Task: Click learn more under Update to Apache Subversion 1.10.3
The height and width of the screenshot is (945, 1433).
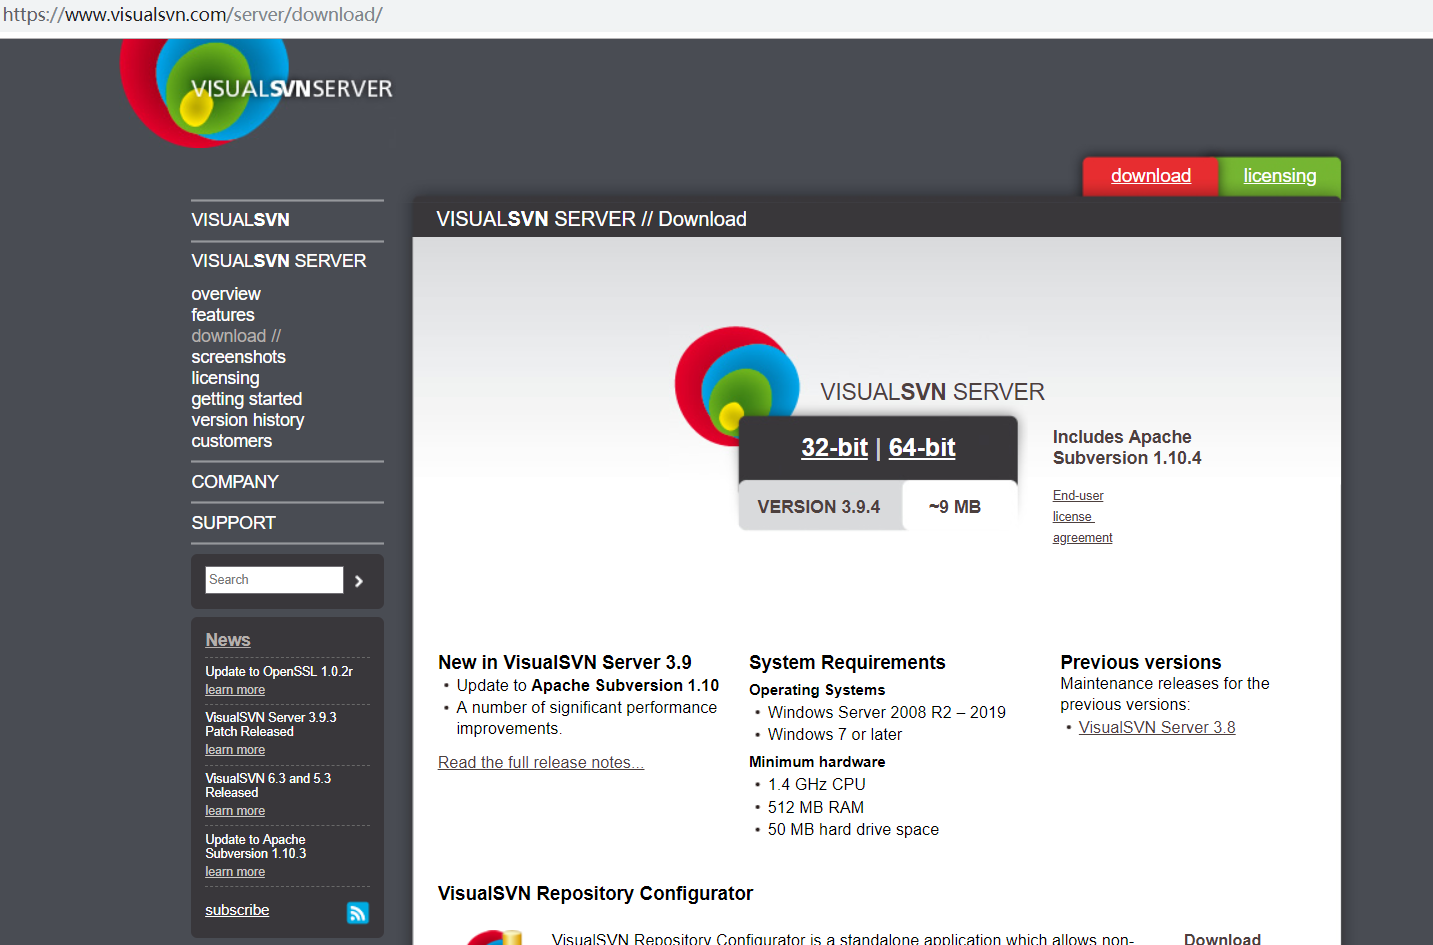Action: (235, 872)
